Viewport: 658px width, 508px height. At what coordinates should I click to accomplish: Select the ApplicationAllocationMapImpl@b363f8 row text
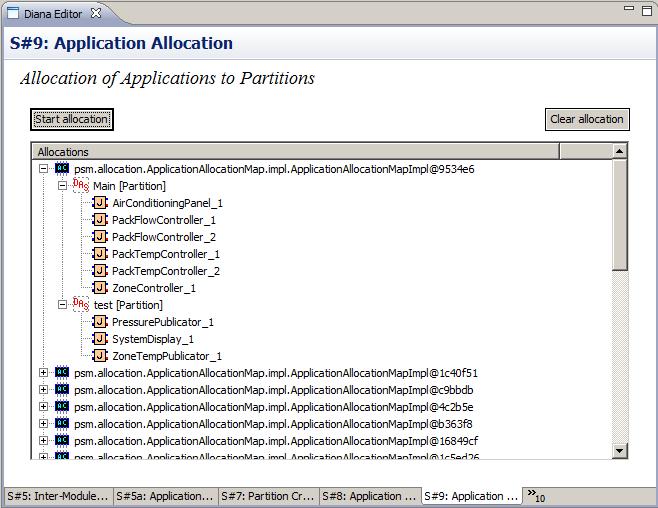[273, 424]
